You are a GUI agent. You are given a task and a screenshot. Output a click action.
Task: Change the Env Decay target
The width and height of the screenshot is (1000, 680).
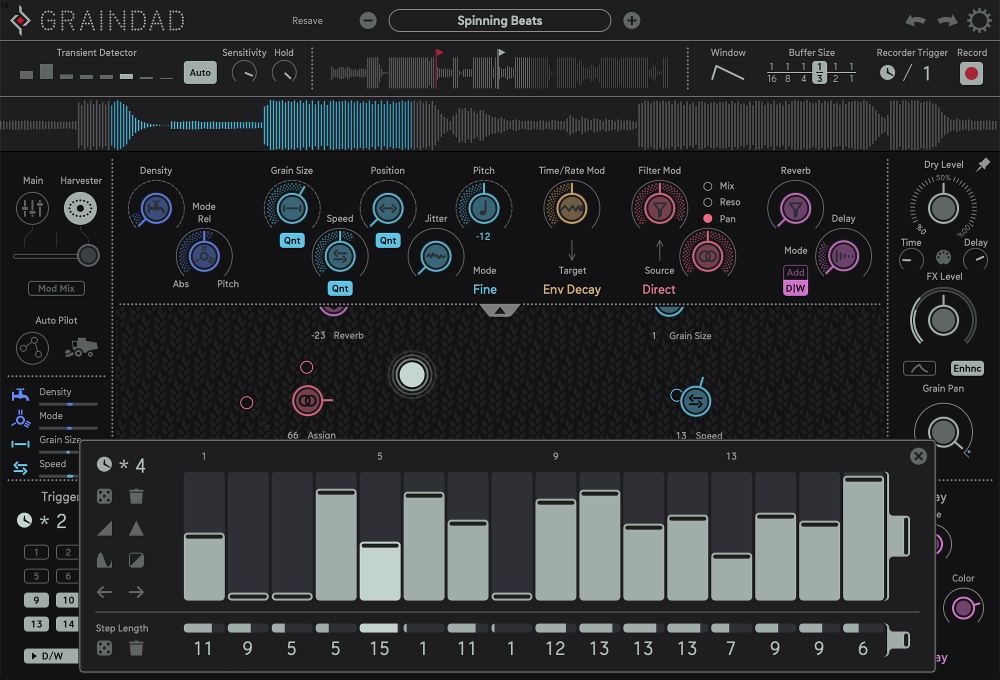pos(572,289)
